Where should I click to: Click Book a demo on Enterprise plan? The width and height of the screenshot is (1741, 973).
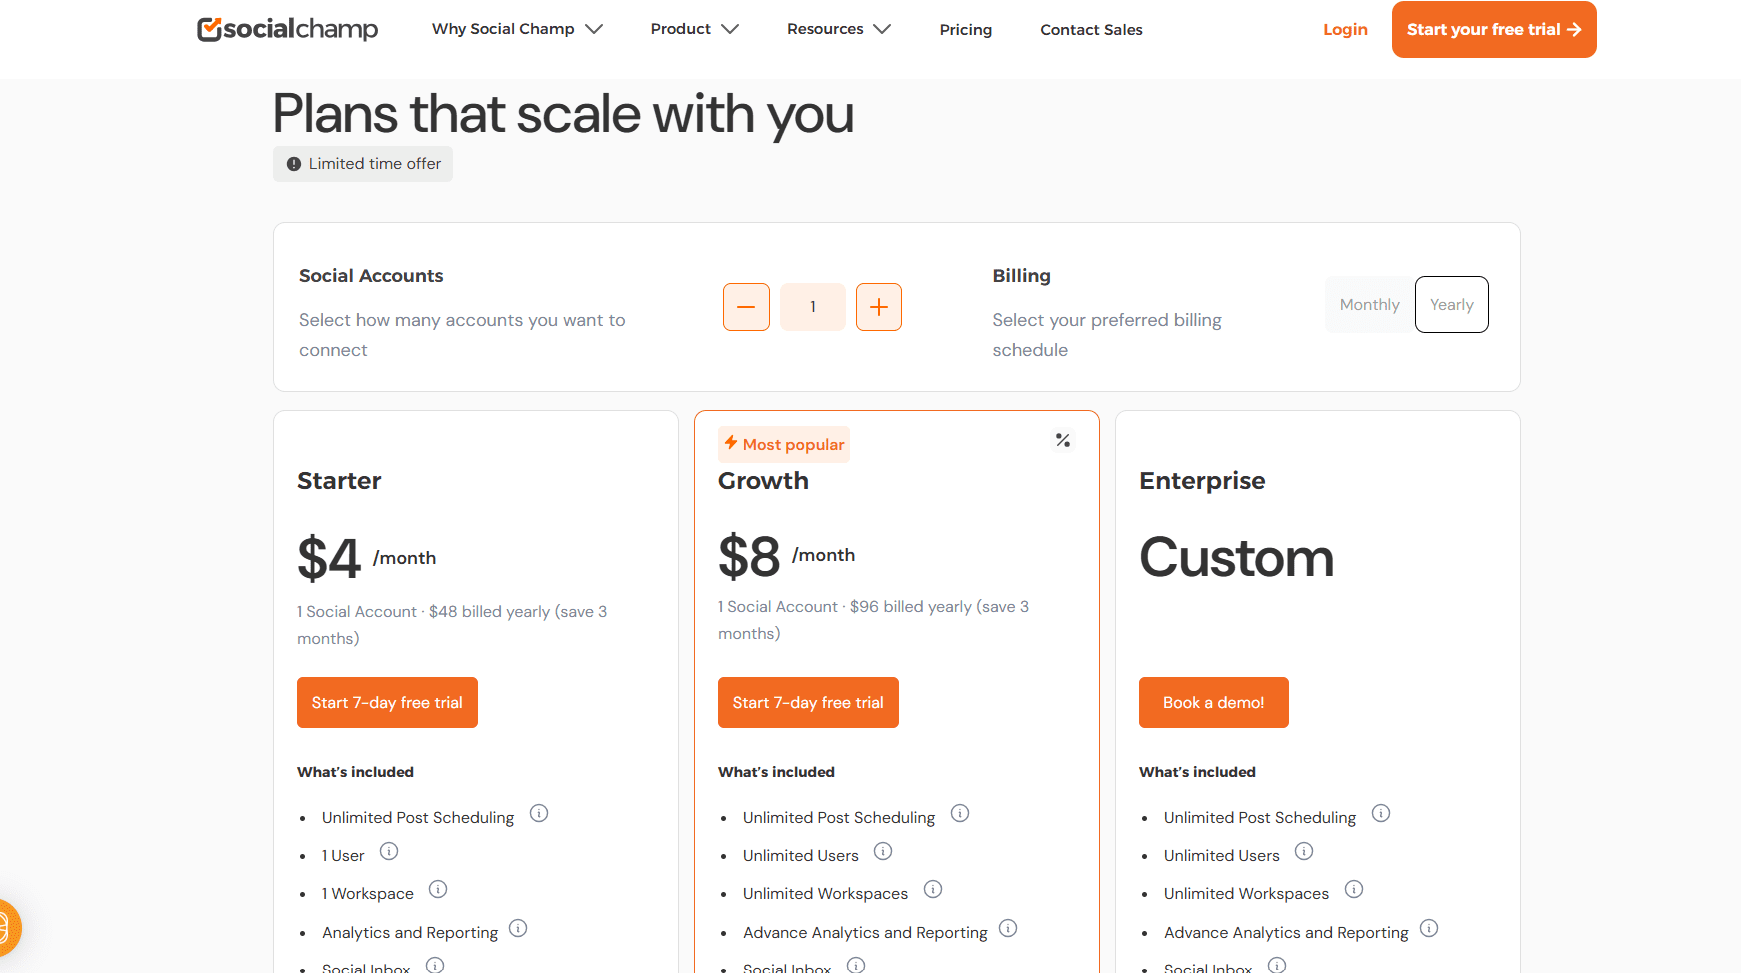[x=1213, y=702]
